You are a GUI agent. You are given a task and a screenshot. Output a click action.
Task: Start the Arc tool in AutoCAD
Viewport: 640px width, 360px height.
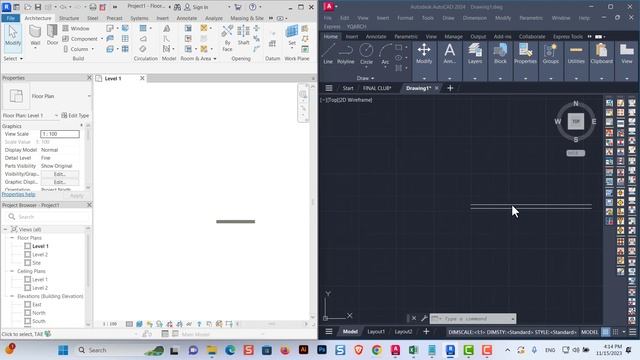pyautogui.click(x=385, y=54)
